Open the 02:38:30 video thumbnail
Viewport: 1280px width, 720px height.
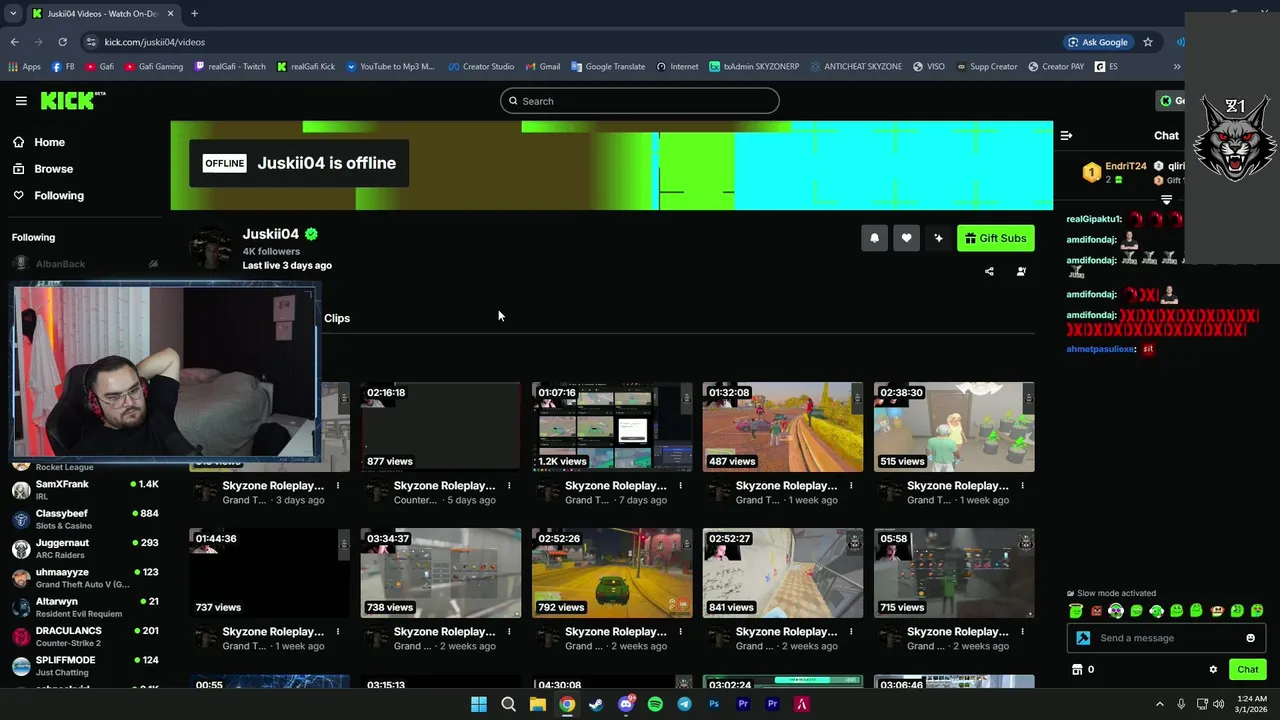(954, 427)
